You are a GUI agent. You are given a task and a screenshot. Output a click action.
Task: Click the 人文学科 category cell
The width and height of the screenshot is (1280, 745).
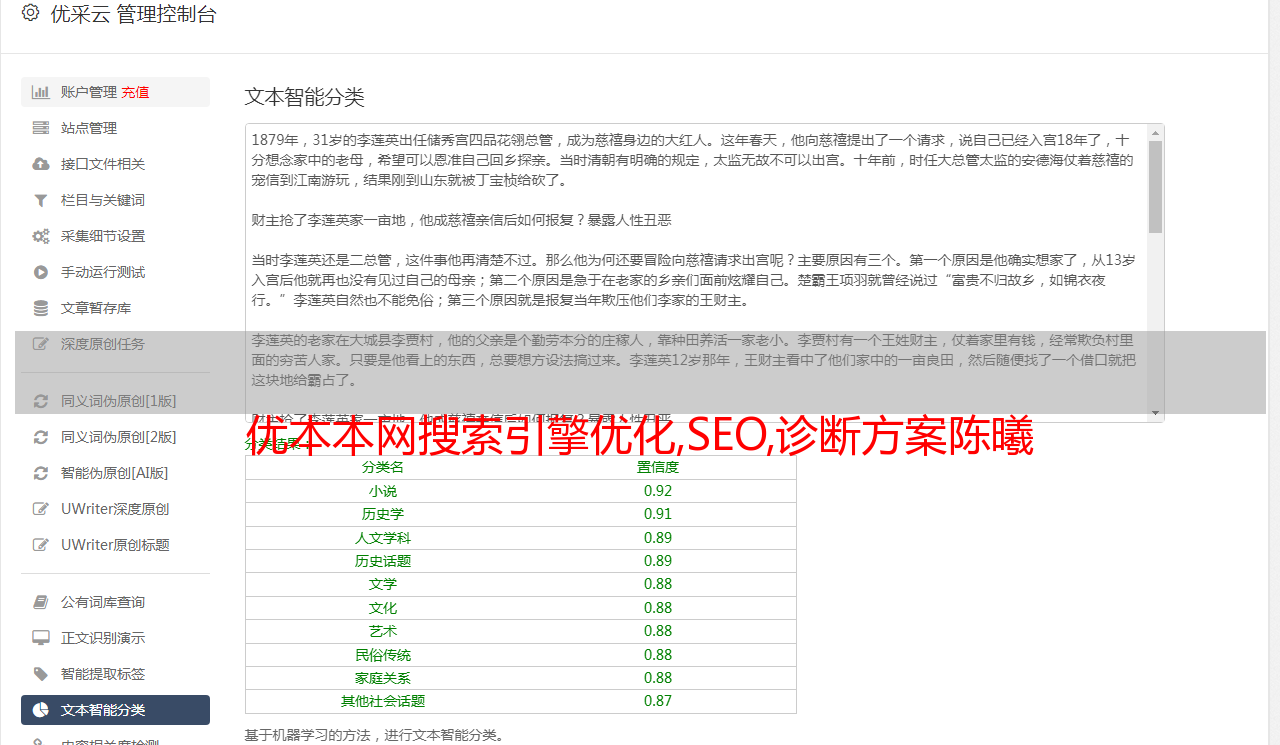pyautogui.click(x=383, y=538)
